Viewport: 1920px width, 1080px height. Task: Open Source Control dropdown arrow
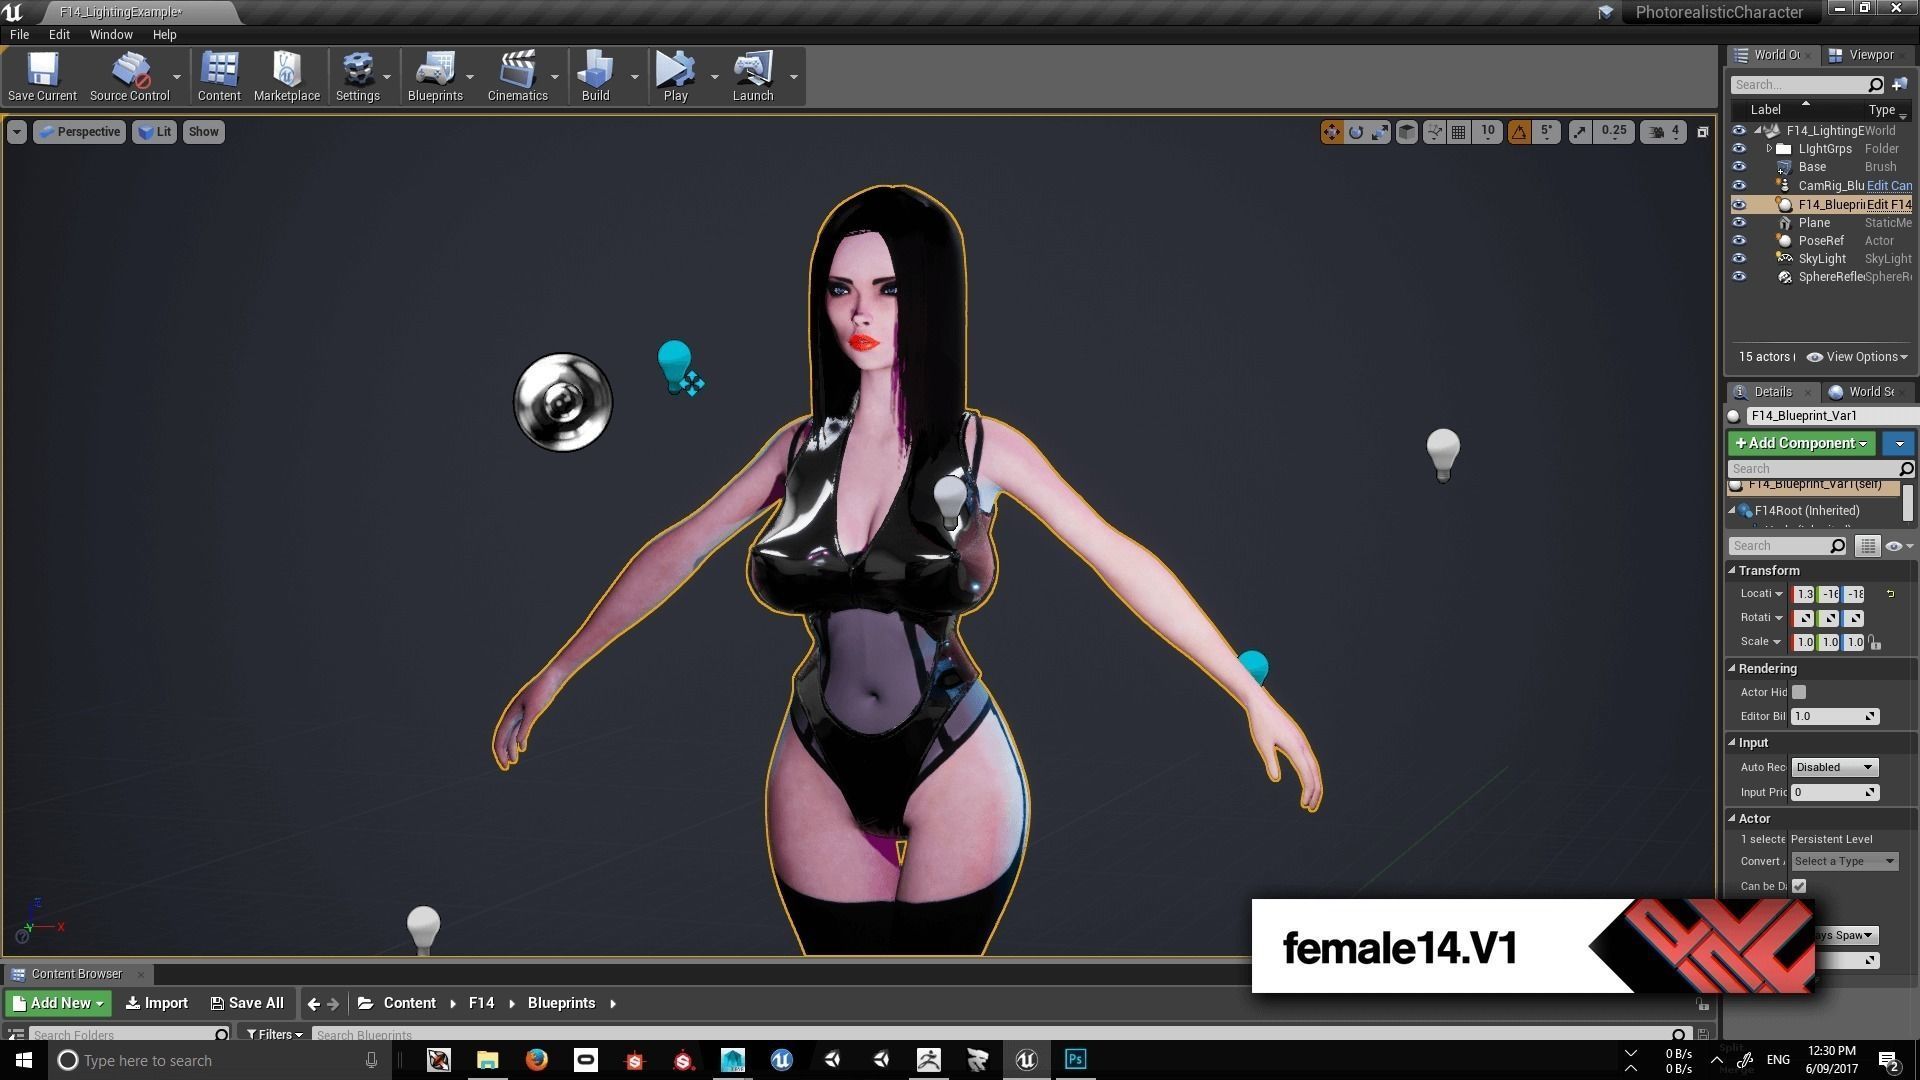(177, 77)
